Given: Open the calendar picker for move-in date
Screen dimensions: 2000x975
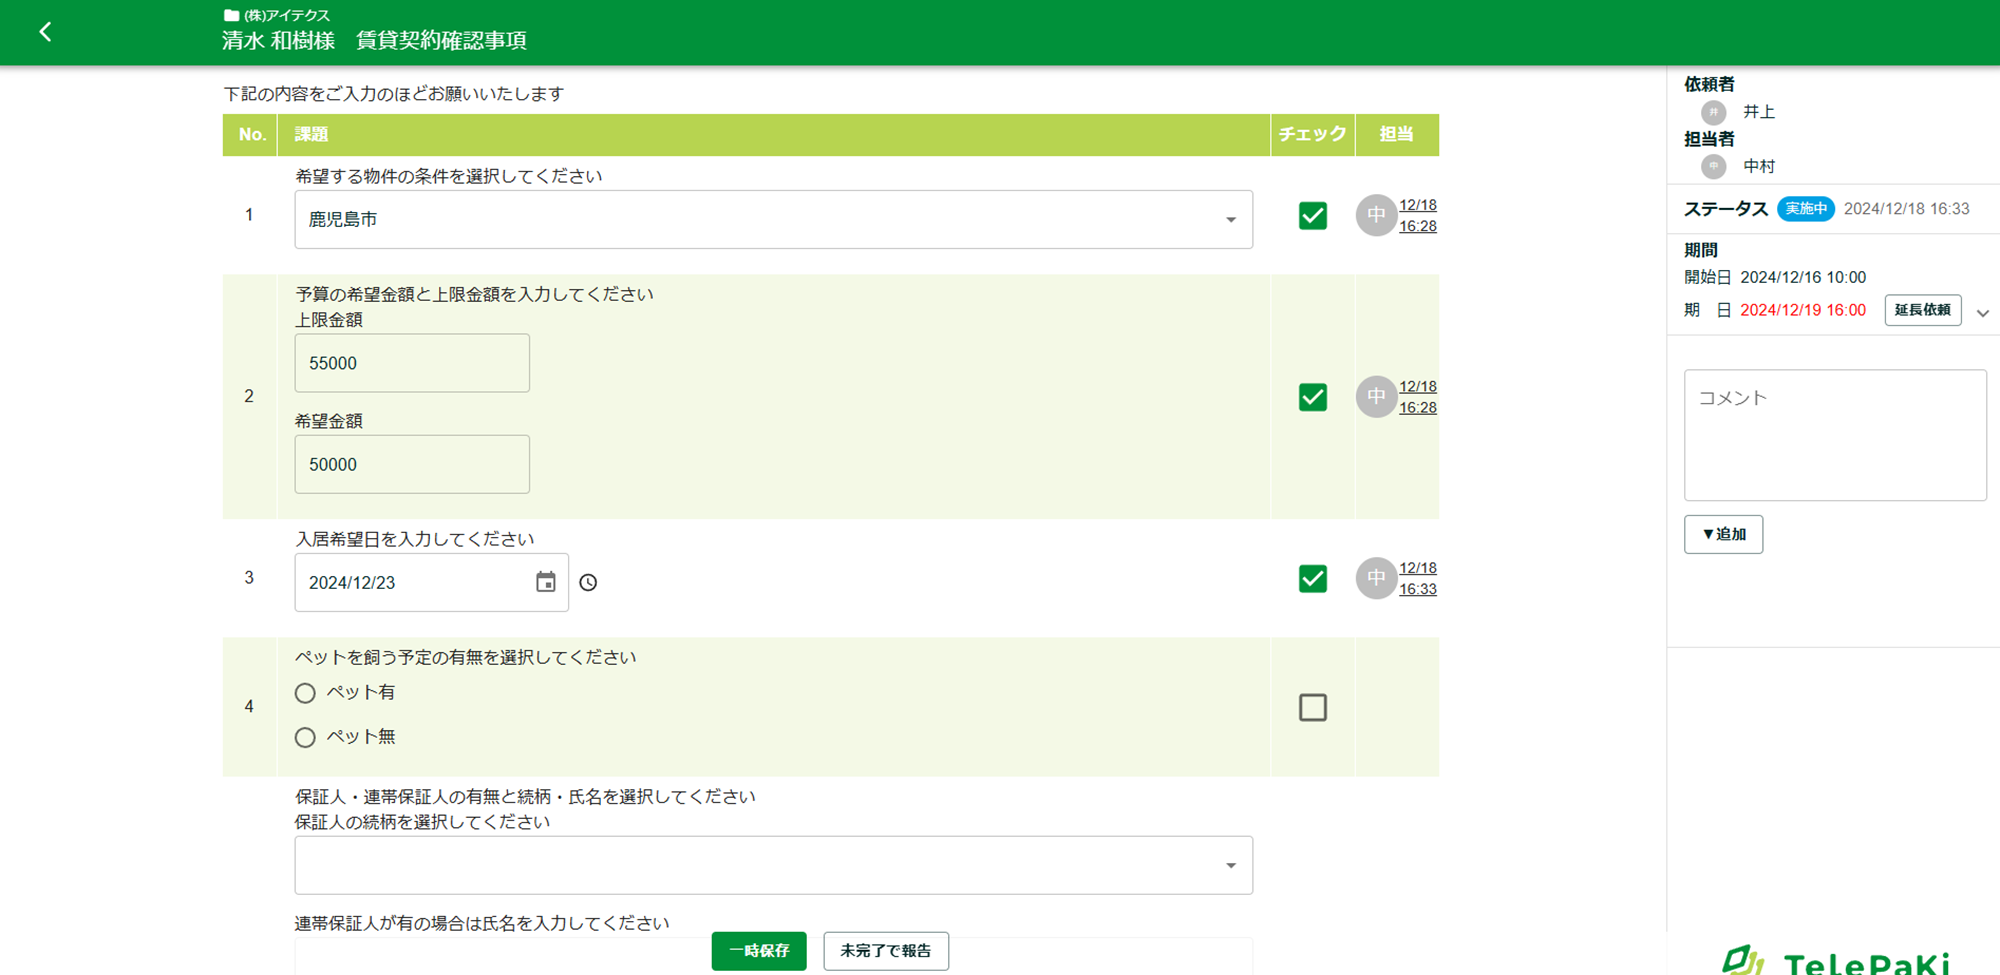Looking at the screenshot, I should point(545,582).
